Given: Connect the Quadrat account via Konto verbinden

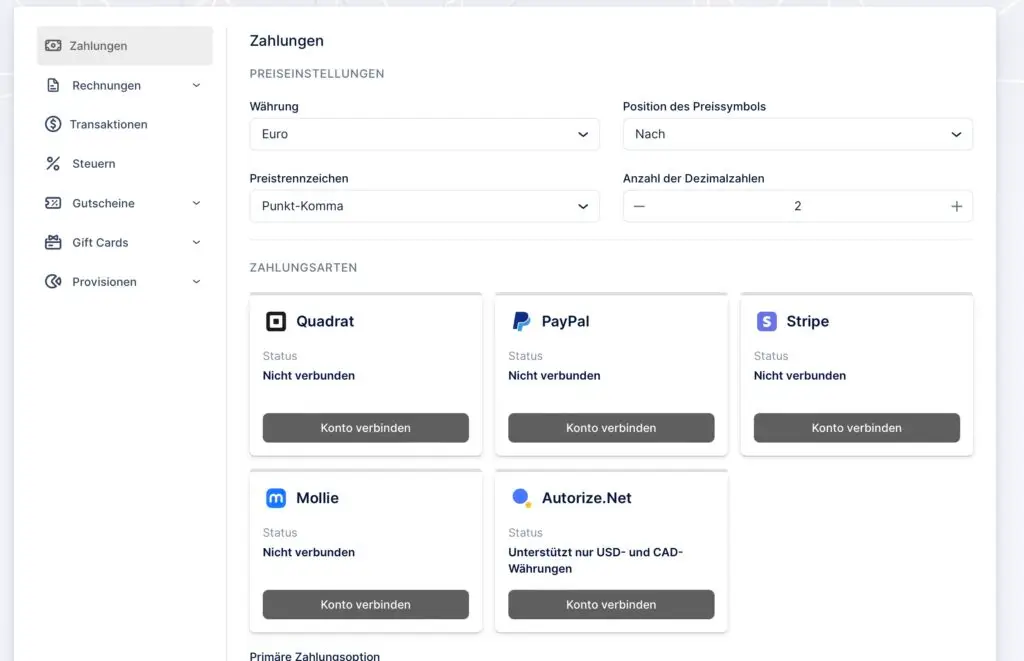Looking at the screenshot, I should point(366,428).
